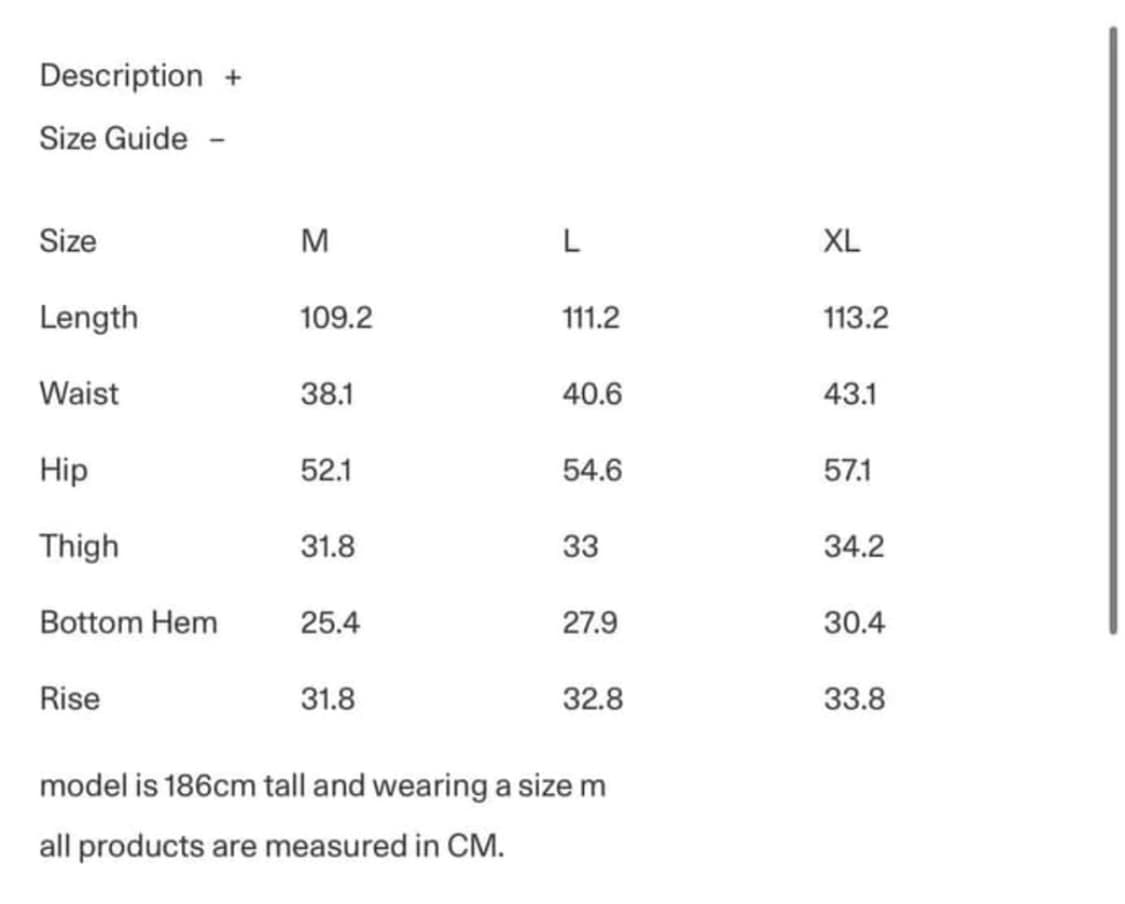The width and height of the screenshot is (1125, 904).
Task: Click the Waist row label
Action: (x=79, y=394)
